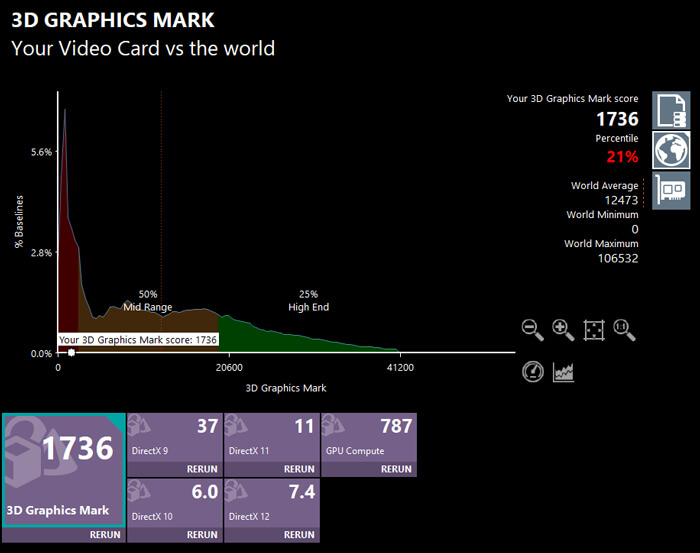Viewport: 700px width, 553px height.
Task: Click the score marker on chart axis
Action: (x=71, y=353)
